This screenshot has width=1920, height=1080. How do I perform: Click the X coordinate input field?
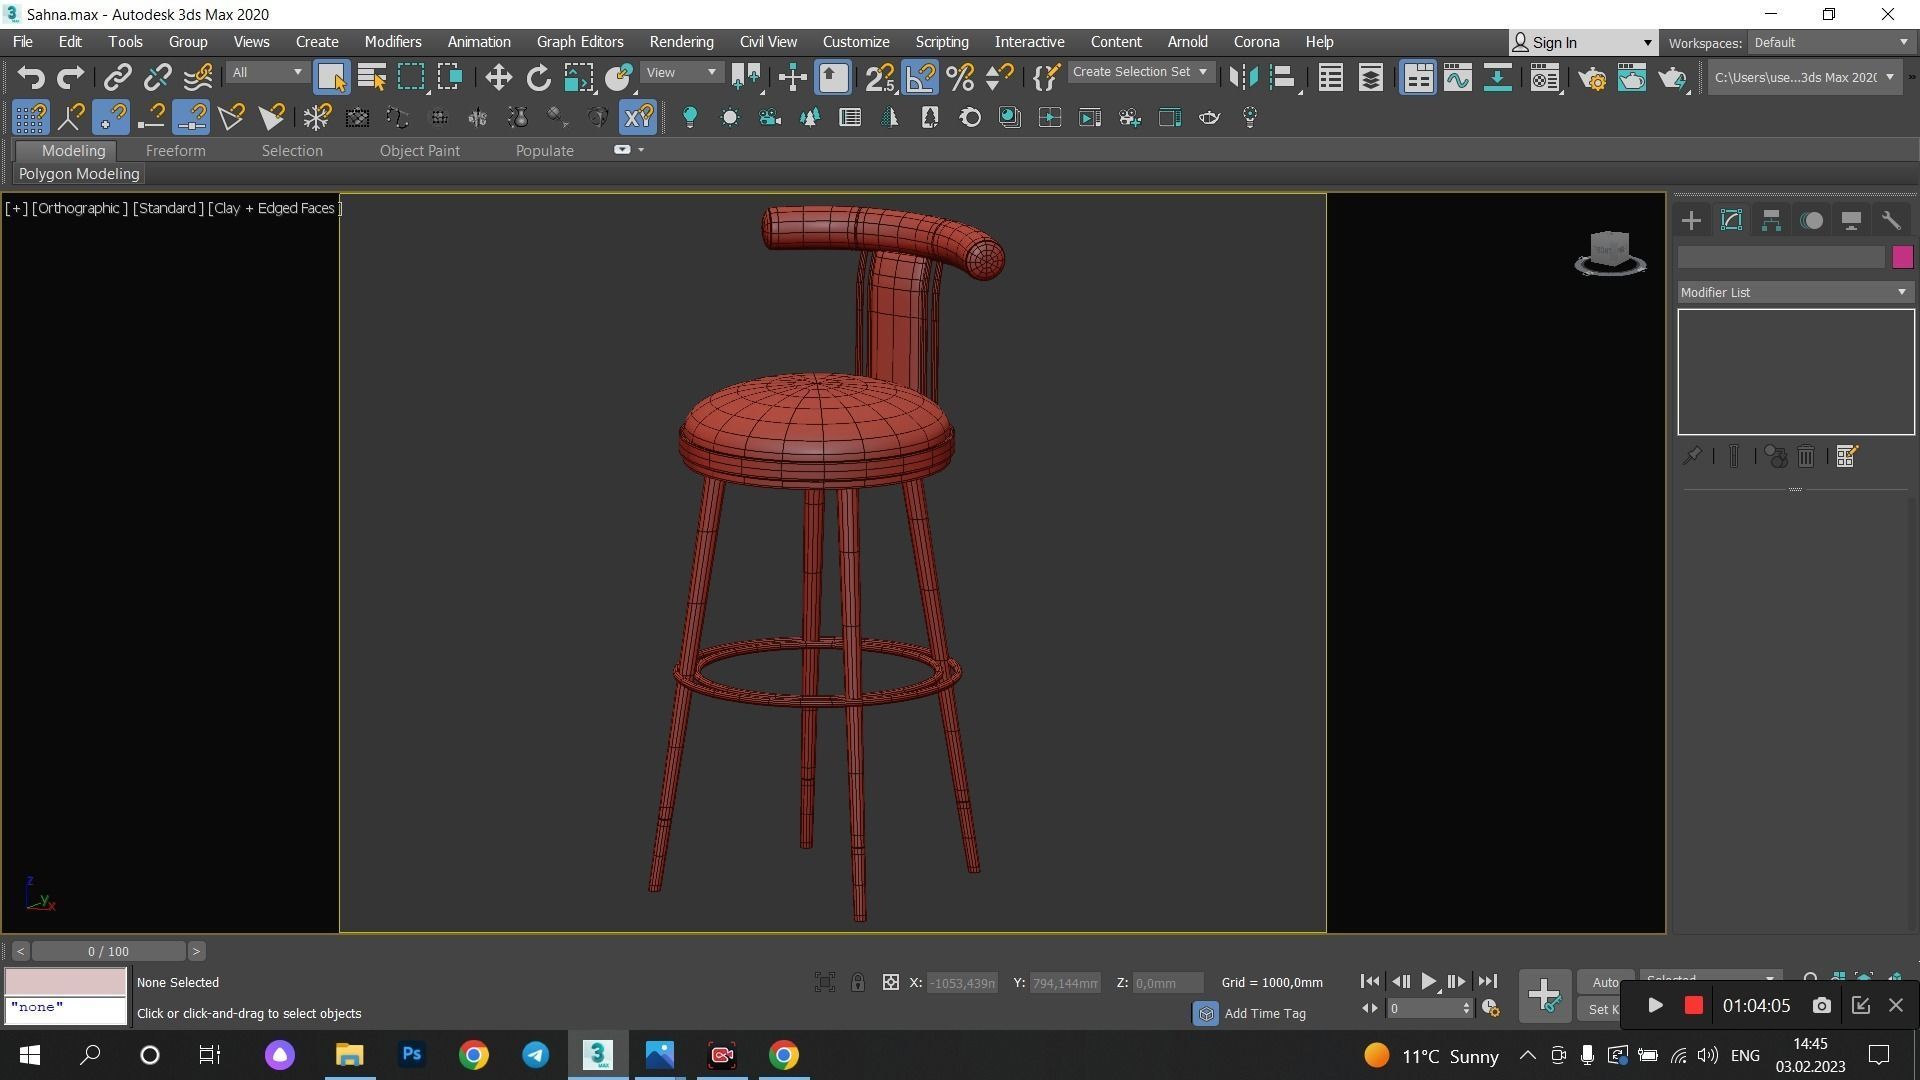click(x=962, y=983)
